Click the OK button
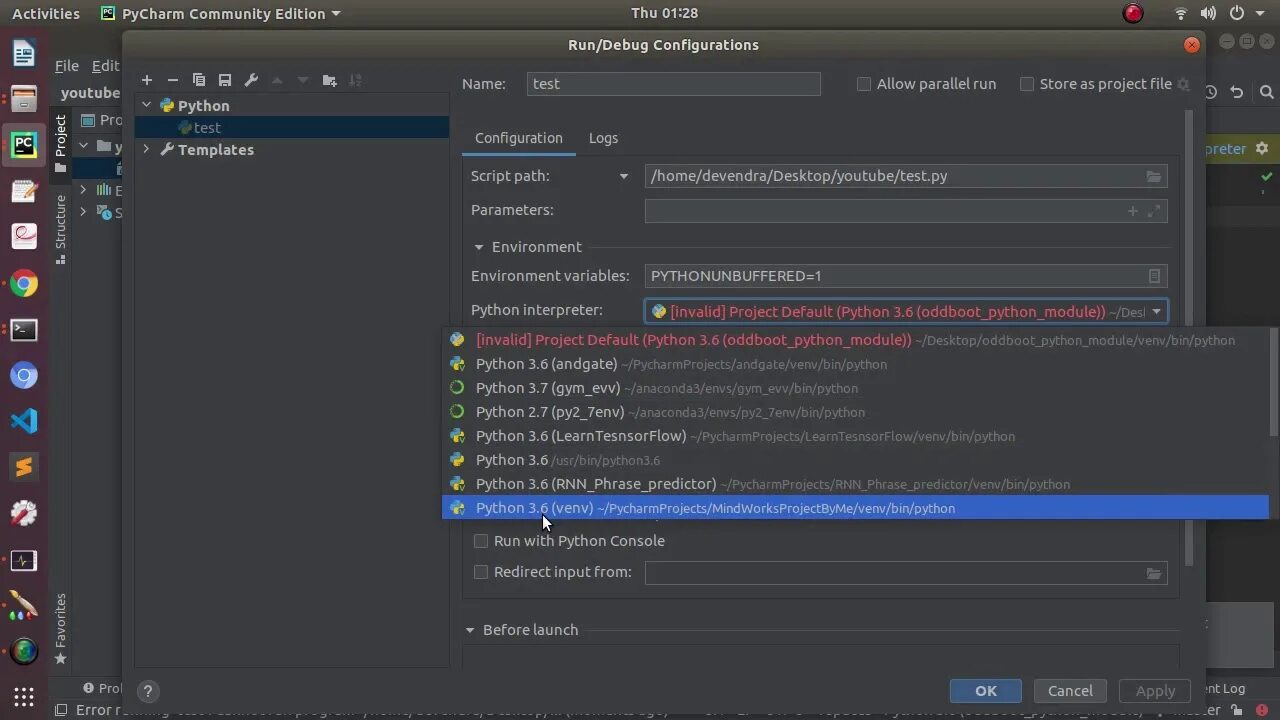The width and height of the screenshot is (1280, 720). click(x=986, y=691)
